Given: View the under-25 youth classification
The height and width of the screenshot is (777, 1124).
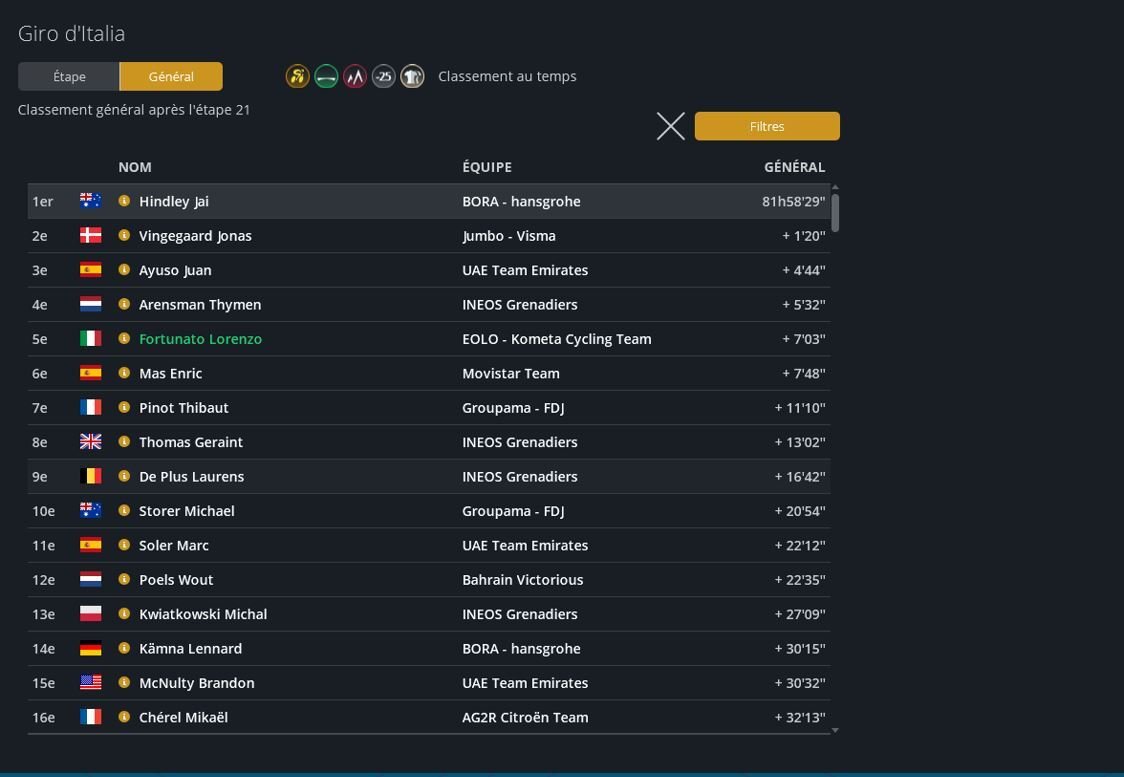Looking at the screenshot, I should pyautogui.click(x=384, y=77).
